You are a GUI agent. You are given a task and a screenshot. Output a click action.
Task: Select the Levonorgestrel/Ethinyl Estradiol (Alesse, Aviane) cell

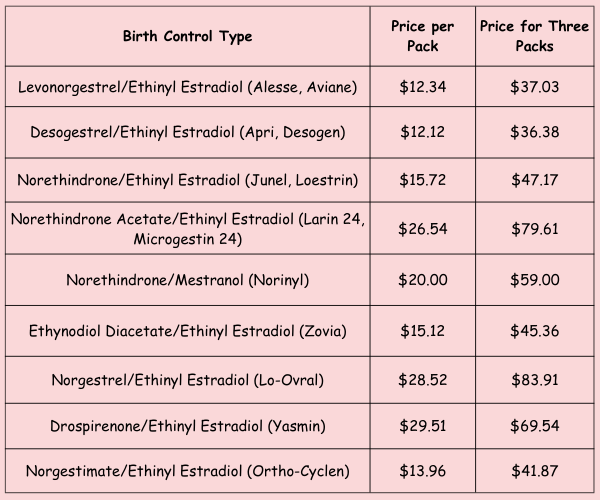[x=187, y=90]
